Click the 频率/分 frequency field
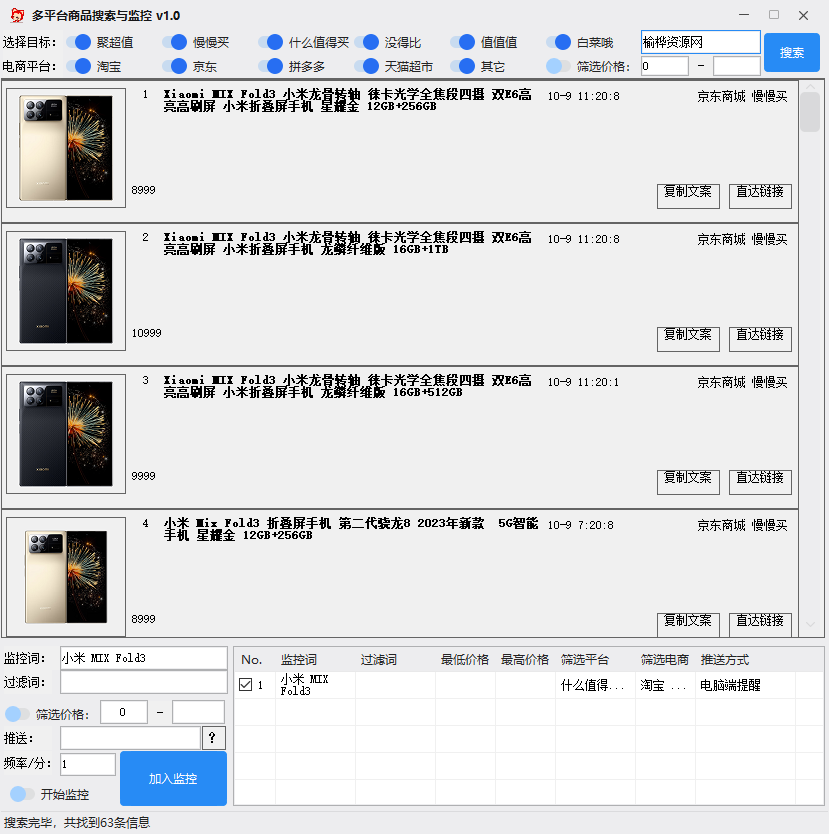The width and height of the screenshot is (829, 834). coord(88,764)
